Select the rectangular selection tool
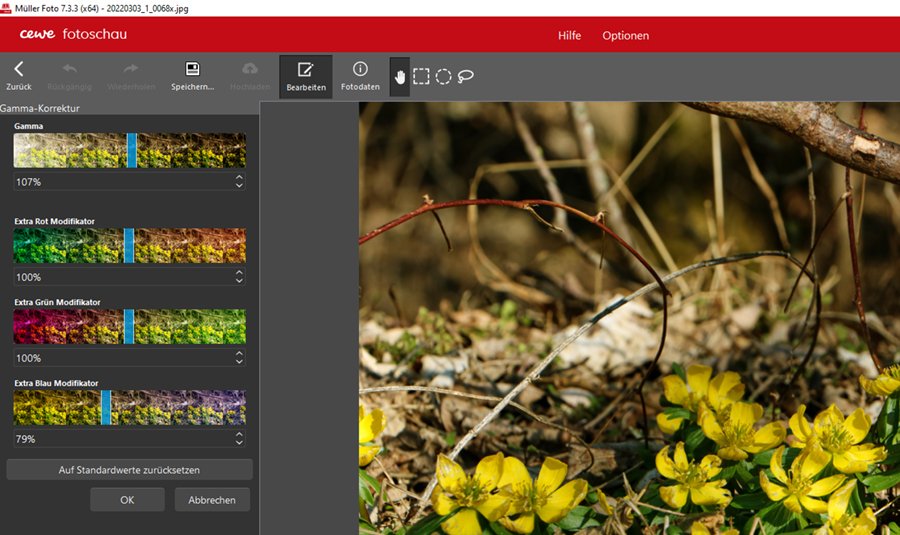The width and height of the screenshot is (900, 535). (x=422, y=77)
